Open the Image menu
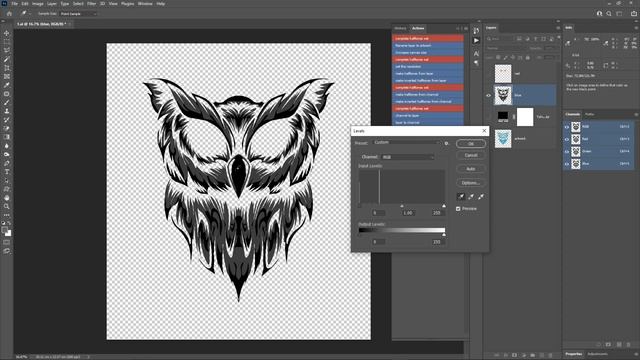This screenshot has height=360, width=640. tap(38, 4)
